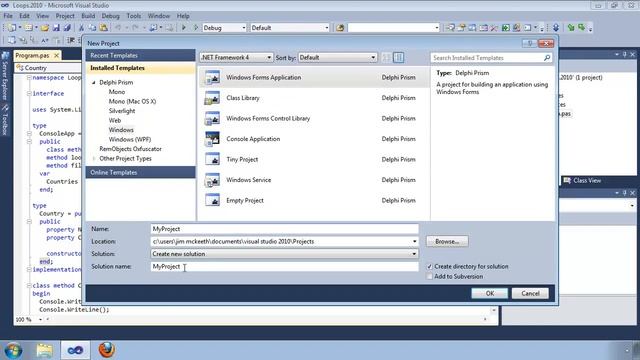
Task: Click the project Name text field
Action: pos(284,229)
